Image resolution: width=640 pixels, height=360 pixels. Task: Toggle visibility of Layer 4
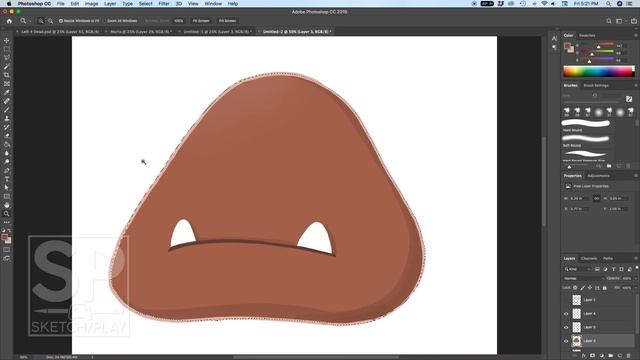pyautogui.click(x=566, y=314)
